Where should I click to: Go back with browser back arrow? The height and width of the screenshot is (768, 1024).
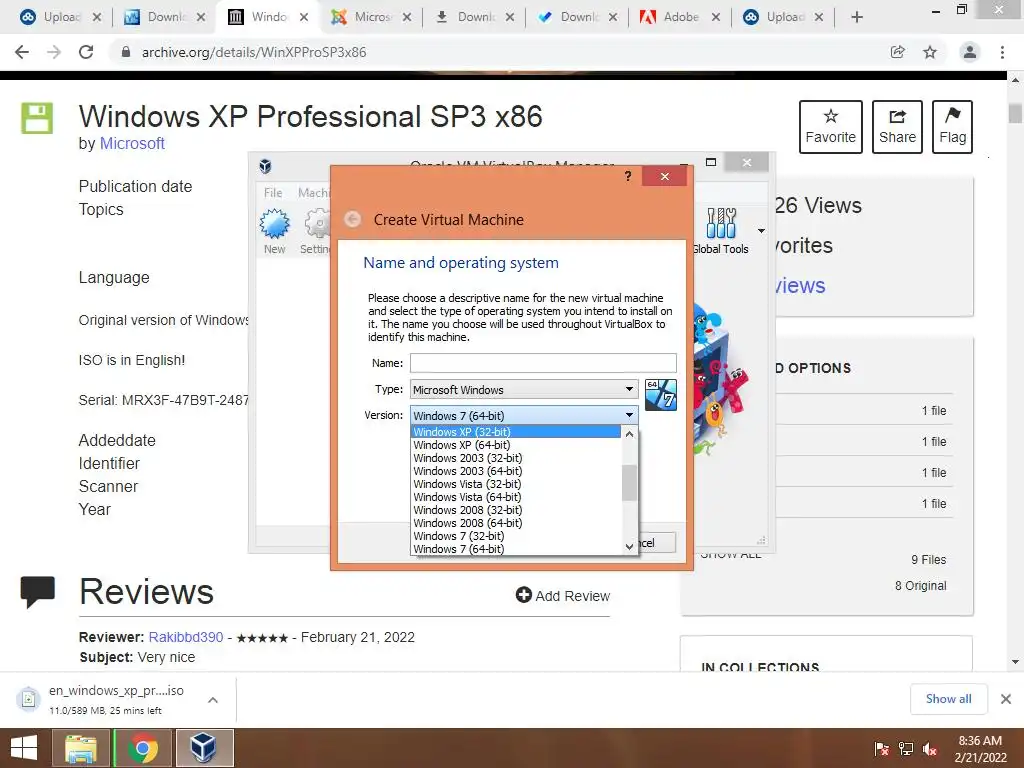22,52
